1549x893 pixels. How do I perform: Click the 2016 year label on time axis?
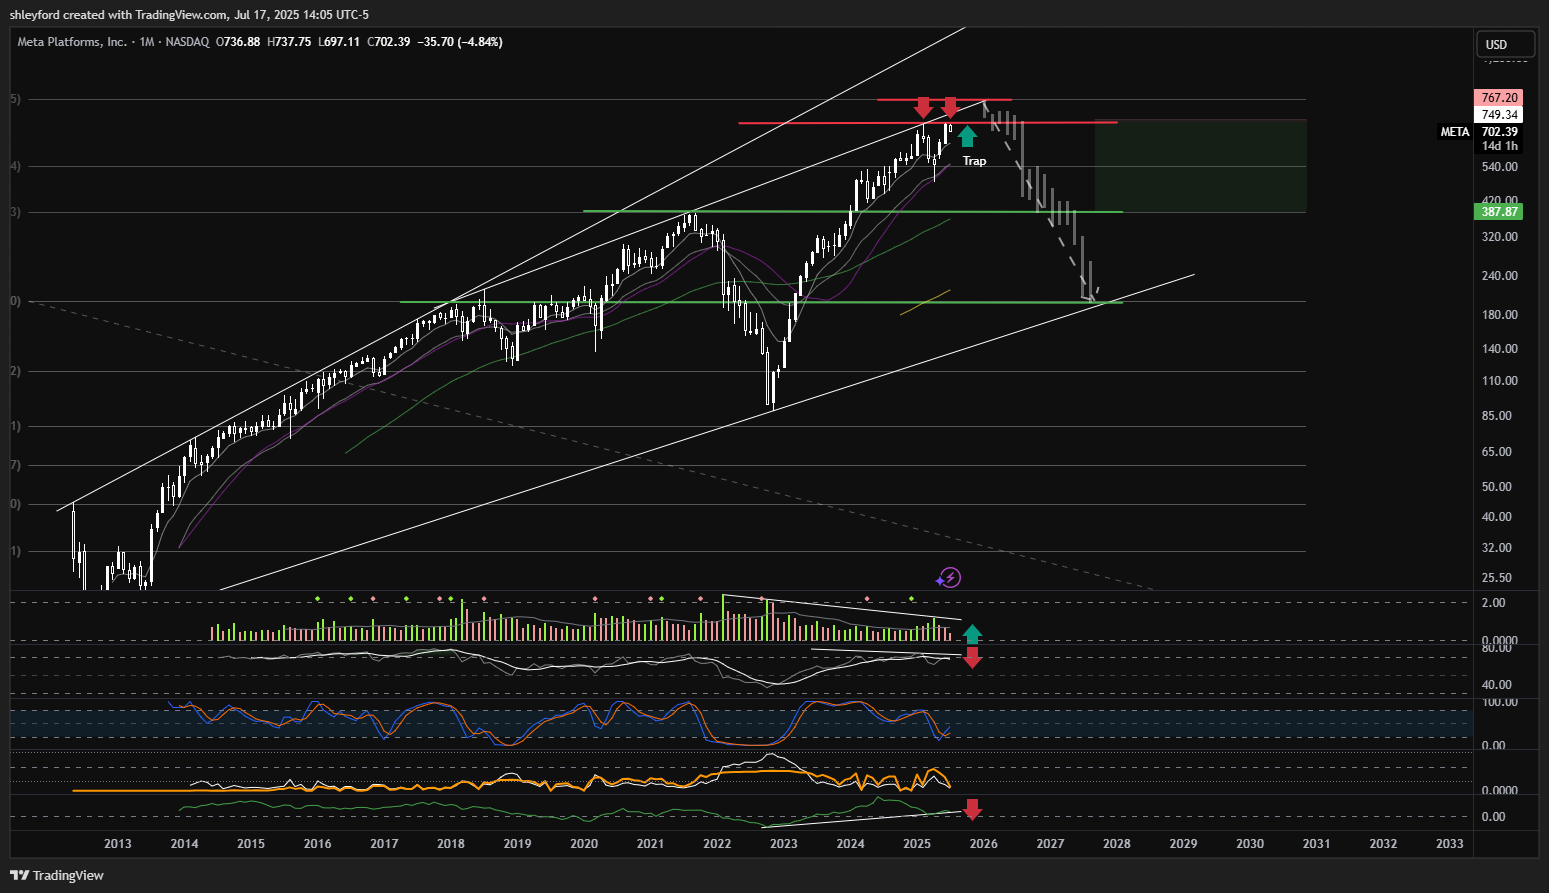[318, 844]
